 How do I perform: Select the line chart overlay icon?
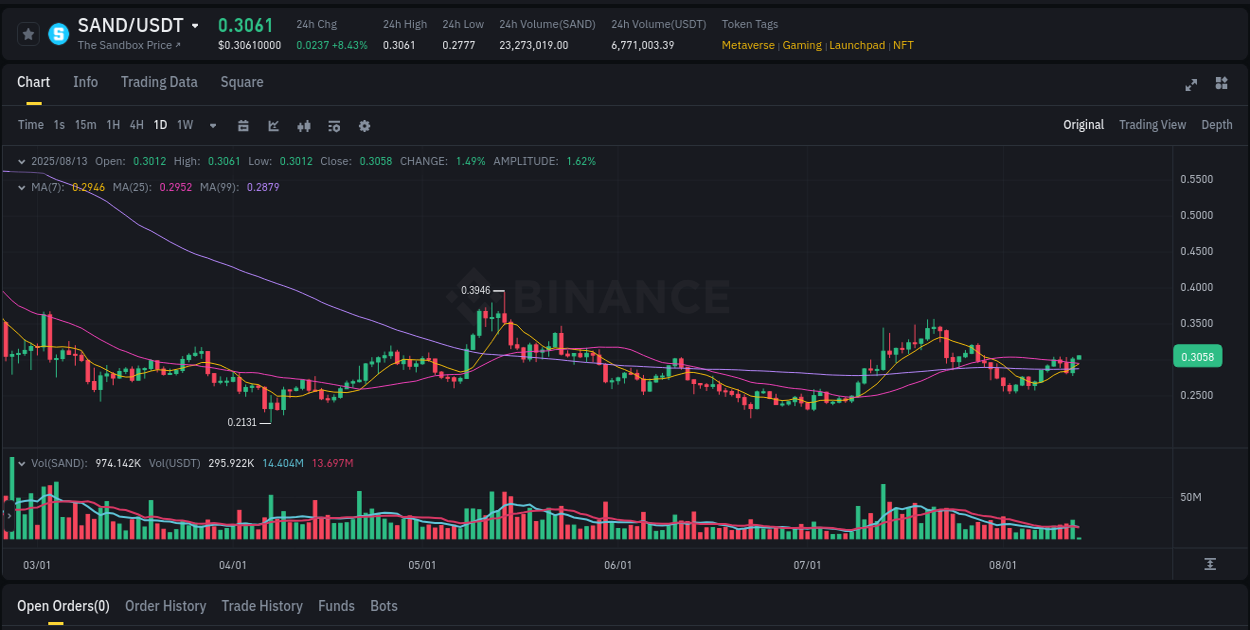tap(273, 125)
